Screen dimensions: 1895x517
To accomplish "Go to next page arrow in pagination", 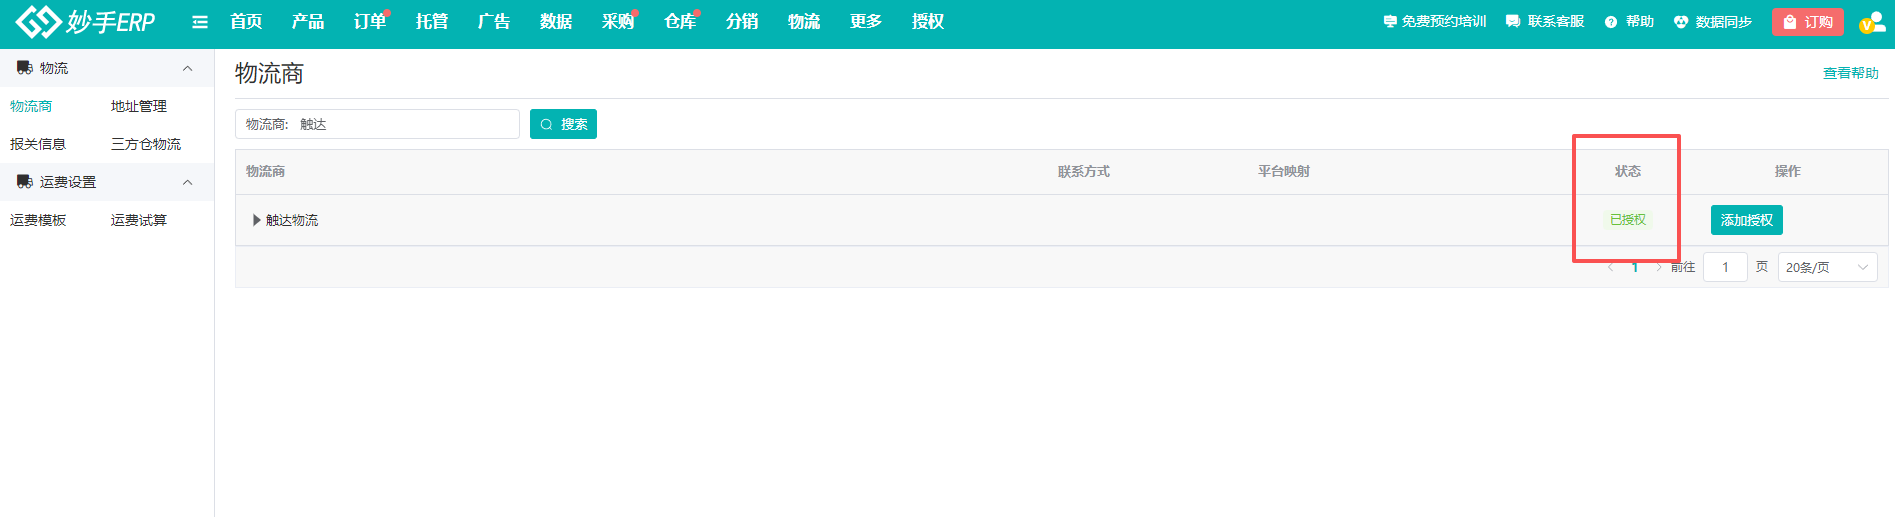I will [x=1659, y=267].
